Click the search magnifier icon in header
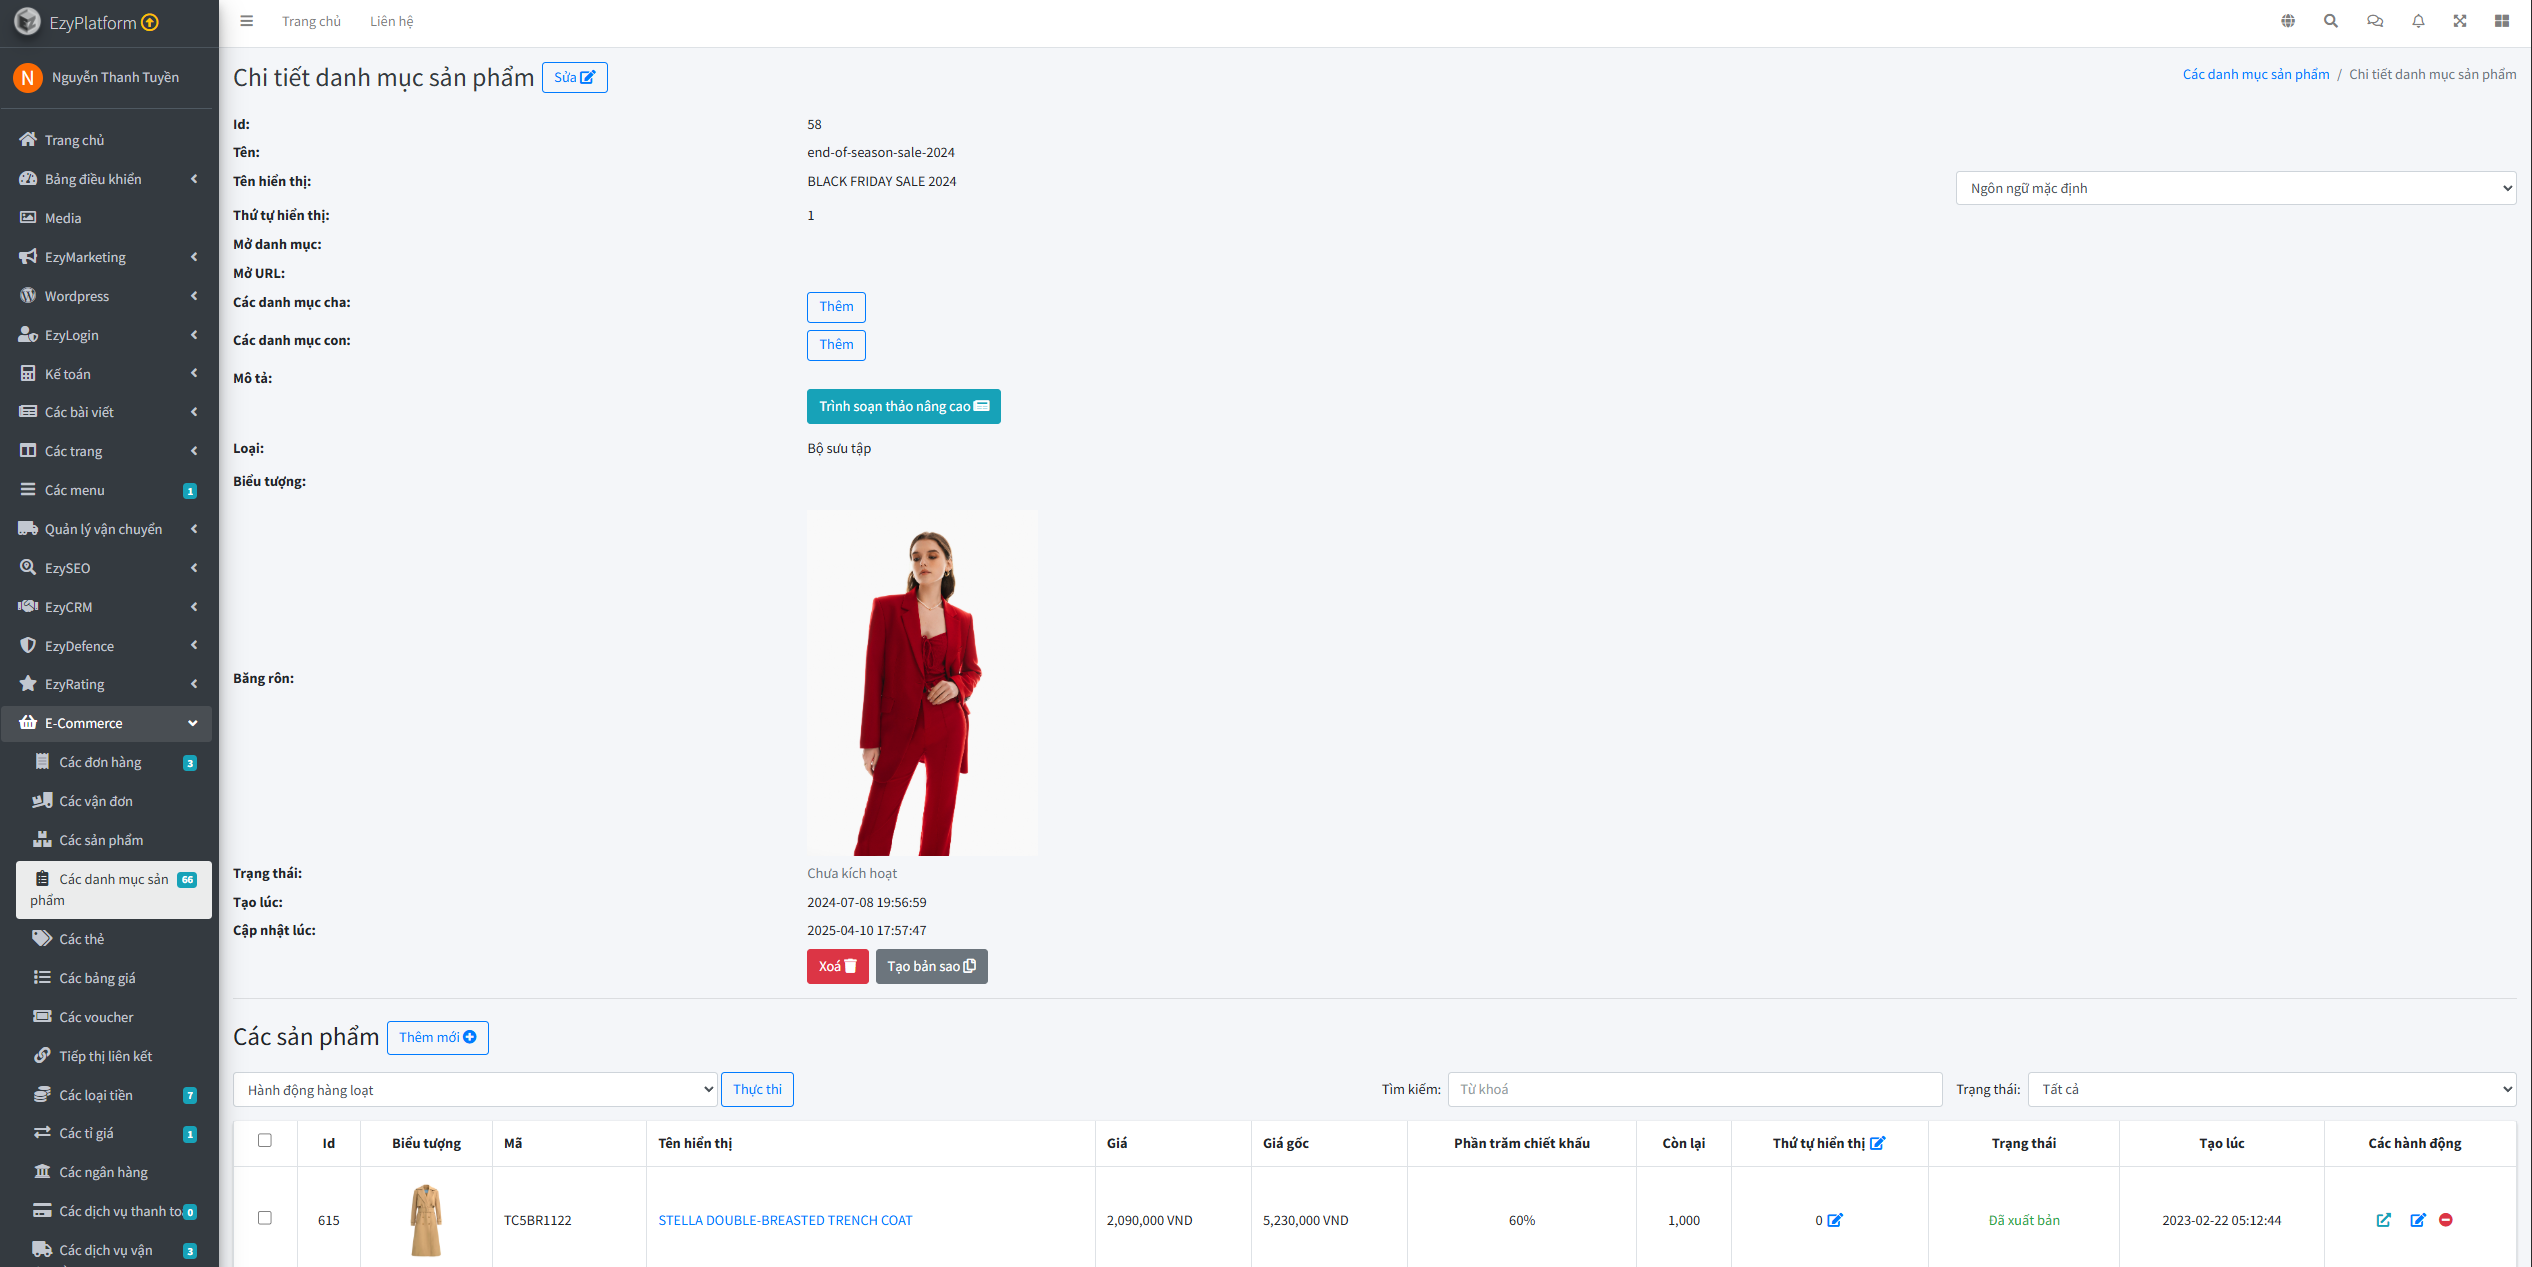 pyautogui.click(x=2331, y=21)
